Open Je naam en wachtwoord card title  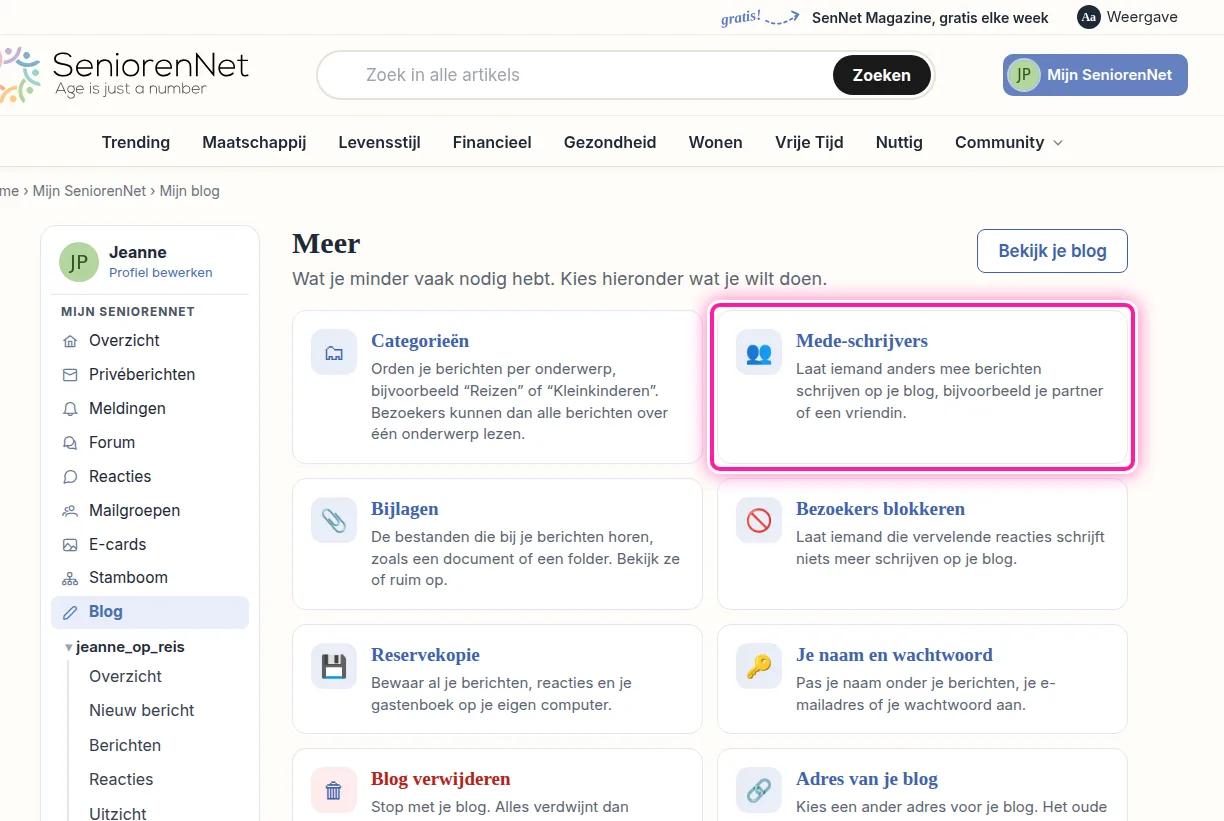tap(894, 655)
